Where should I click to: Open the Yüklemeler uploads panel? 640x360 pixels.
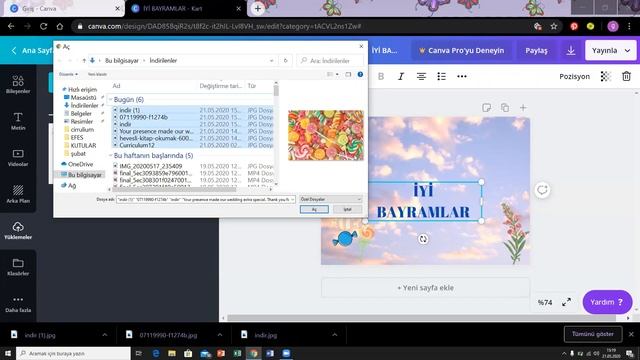click(18, 231)
